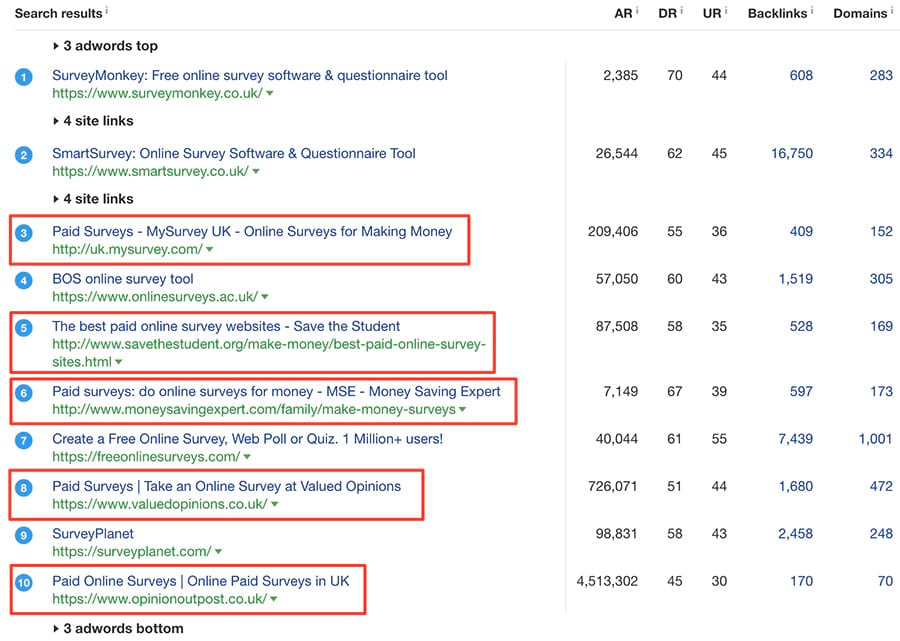Click the info icon next to UR
The height and width of the screenshot is (641, 900).
[x=726, y=11]
